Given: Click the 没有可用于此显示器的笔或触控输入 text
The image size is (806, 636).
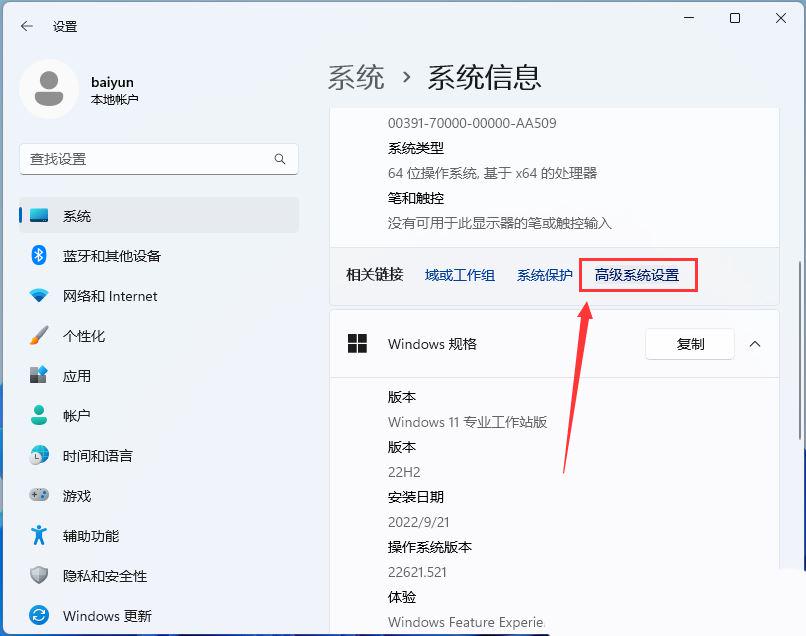Looking at the screenshot, I should click(x=500, y=223).
